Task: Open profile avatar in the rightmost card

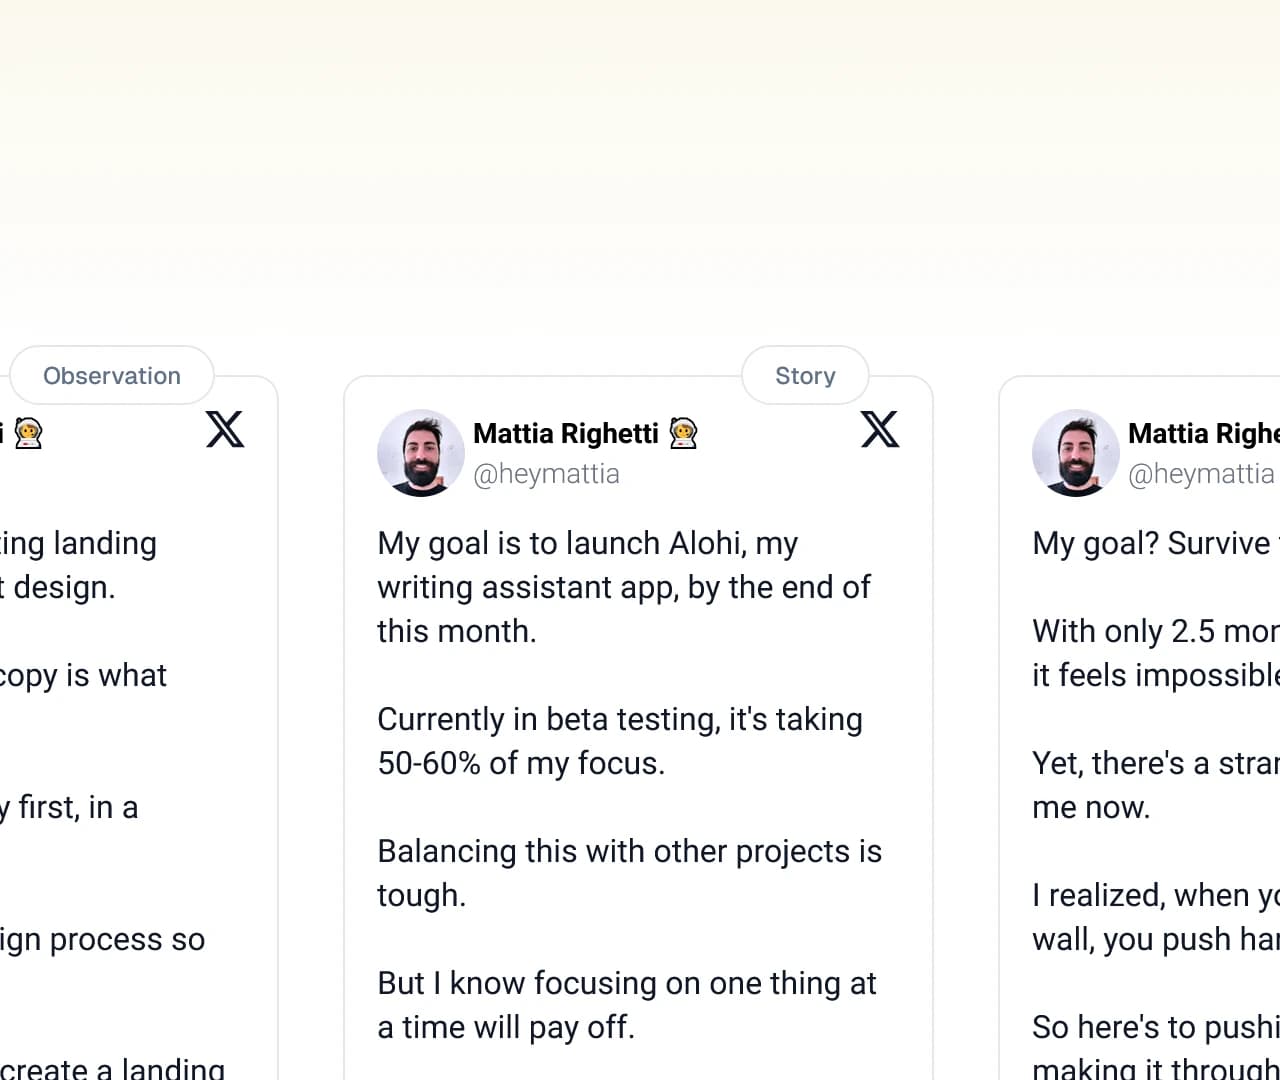Action: [x=1075, y=452]
